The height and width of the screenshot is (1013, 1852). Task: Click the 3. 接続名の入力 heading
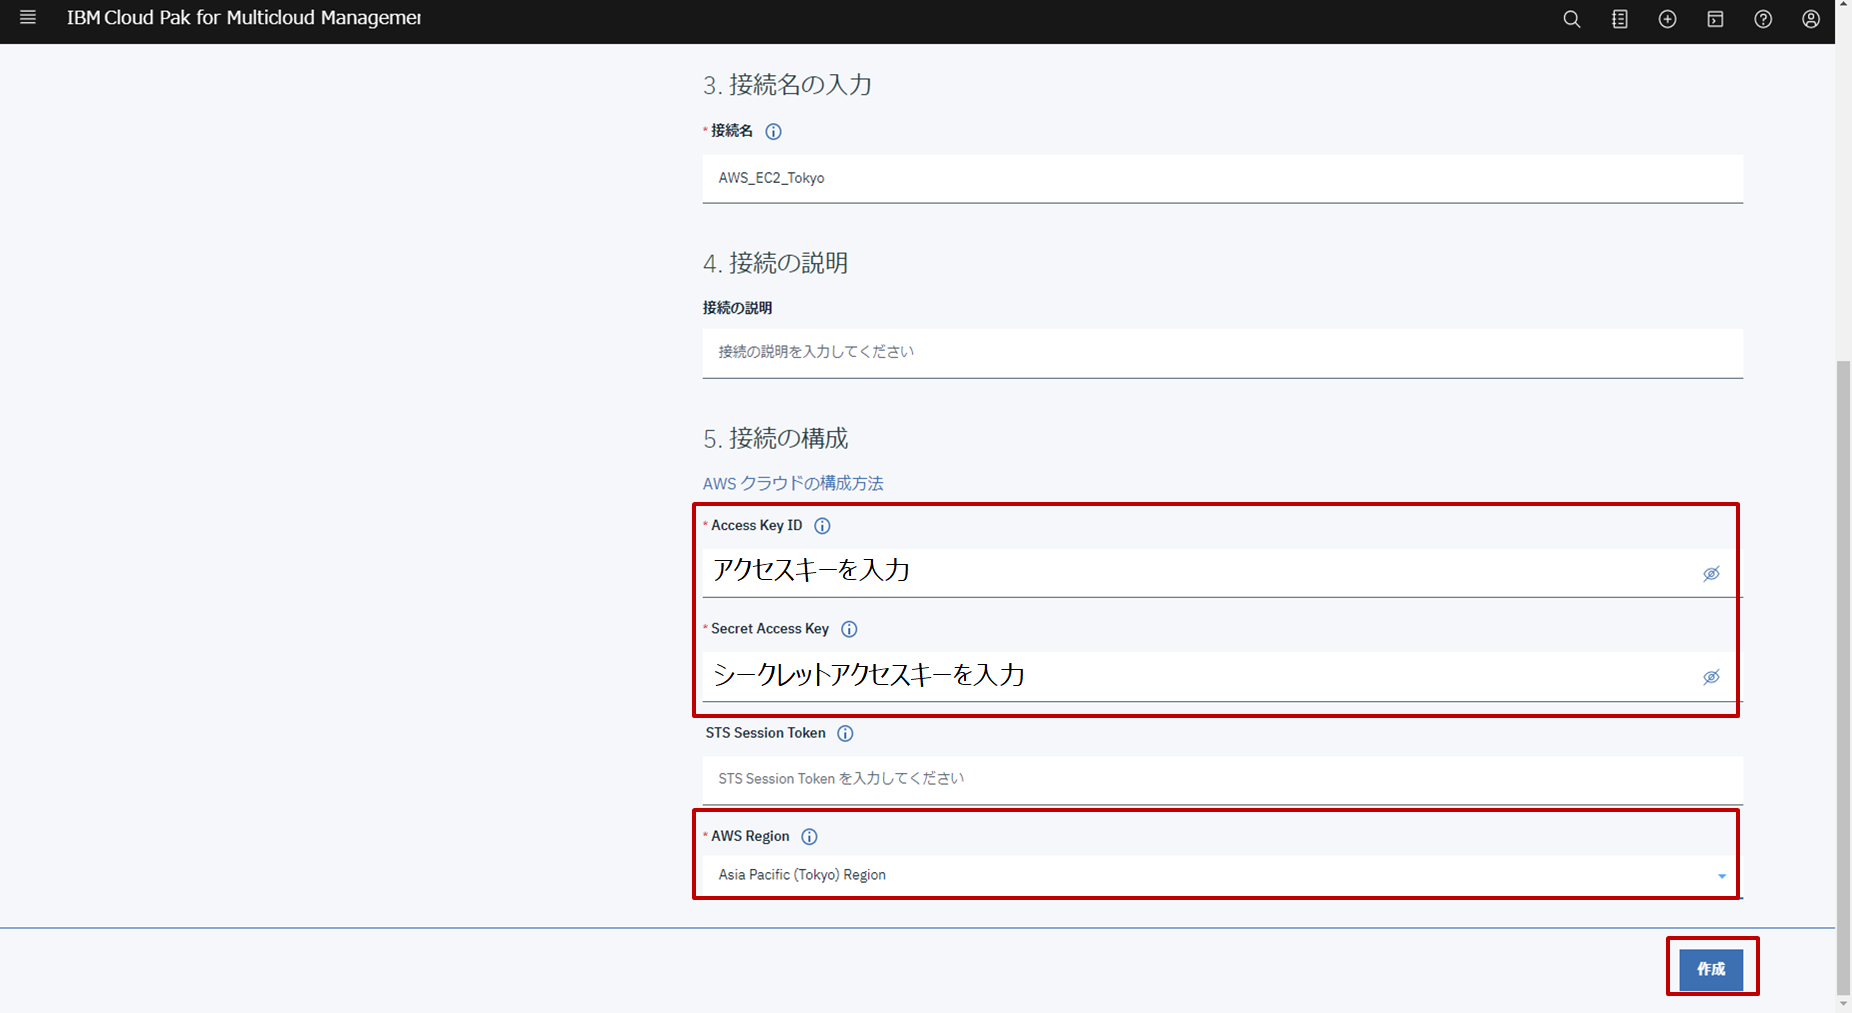click(x=787, y=85)
